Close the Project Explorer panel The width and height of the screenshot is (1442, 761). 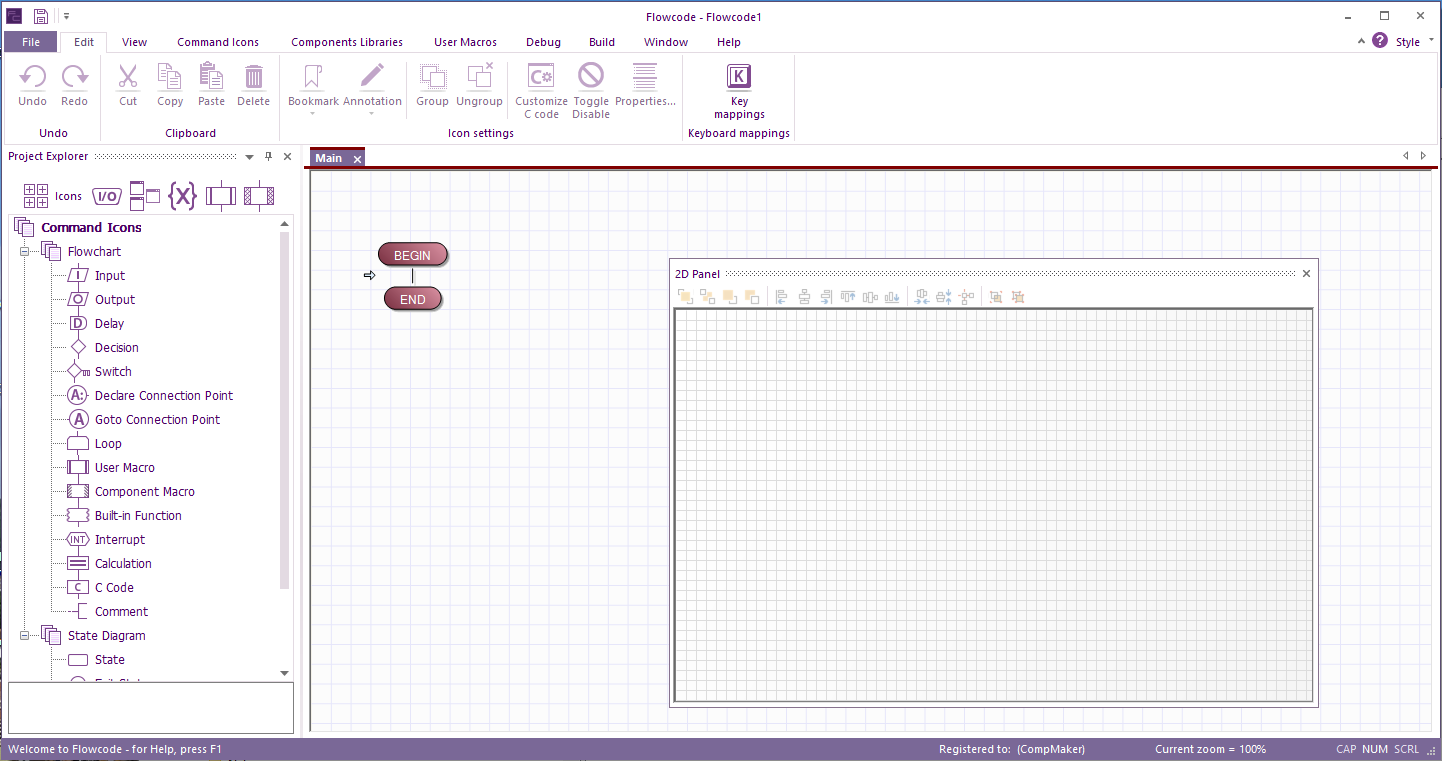pyautogui.click(x=287, y=157)
